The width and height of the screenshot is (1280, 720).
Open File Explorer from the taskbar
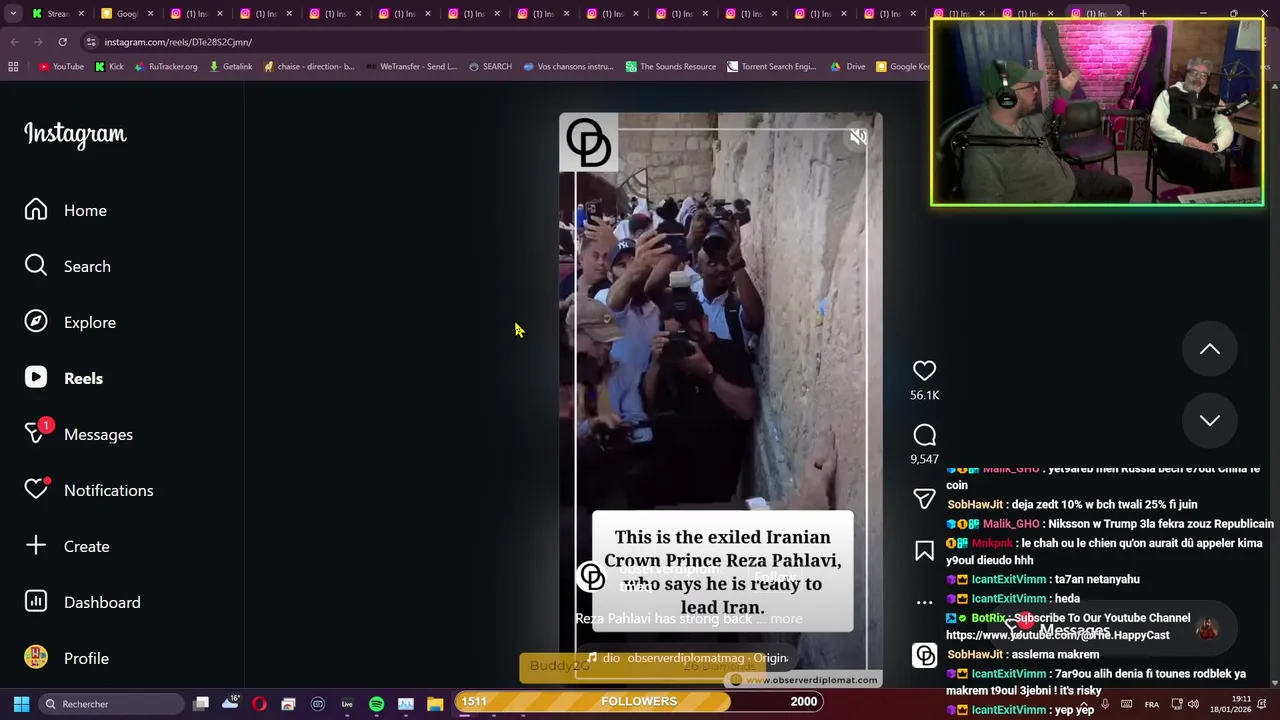click(x=435, y=704)
